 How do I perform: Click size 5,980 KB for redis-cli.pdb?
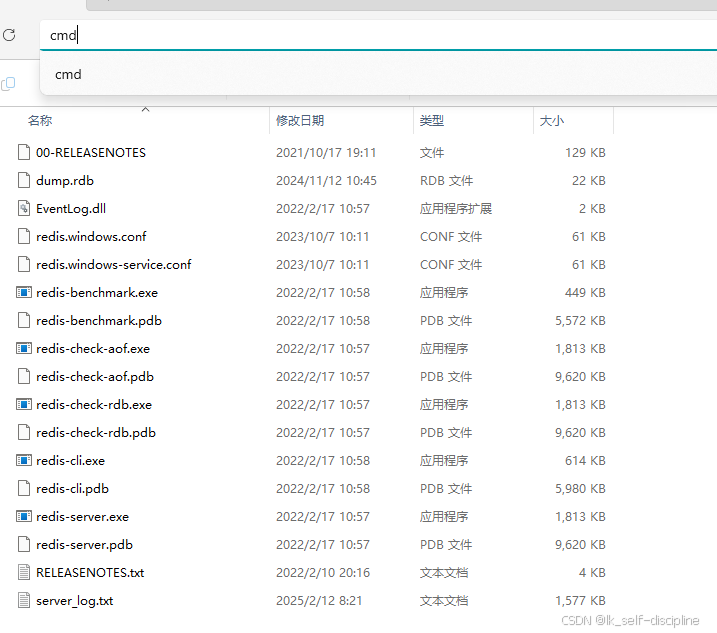580,488
